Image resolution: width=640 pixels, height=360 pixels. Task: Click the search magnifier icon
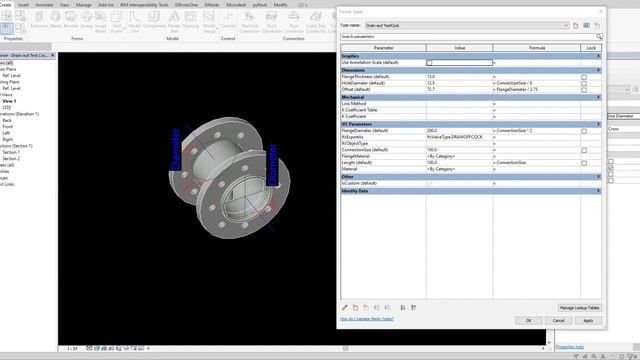(x=599, y=37)
